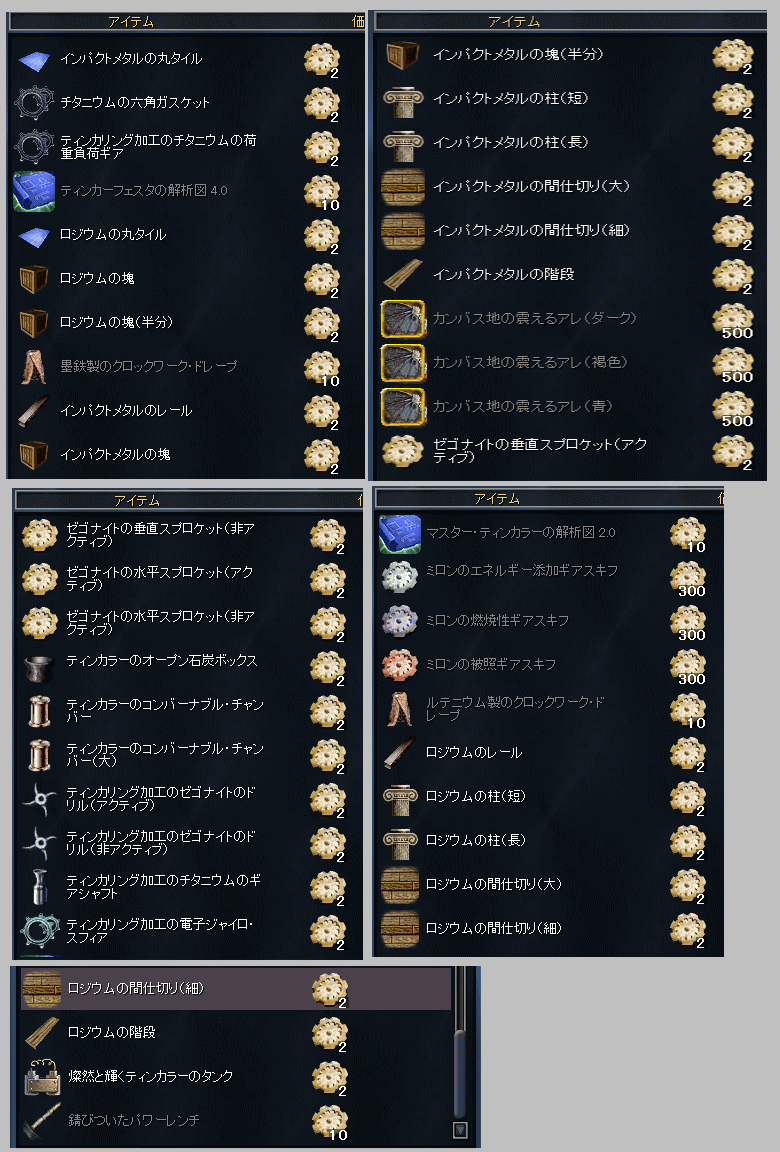Click the ティンカリング加工の電子ジャイロ・スフィア ring icon
The width and height of the screenshot is (780, 1152).
point(40,931)
